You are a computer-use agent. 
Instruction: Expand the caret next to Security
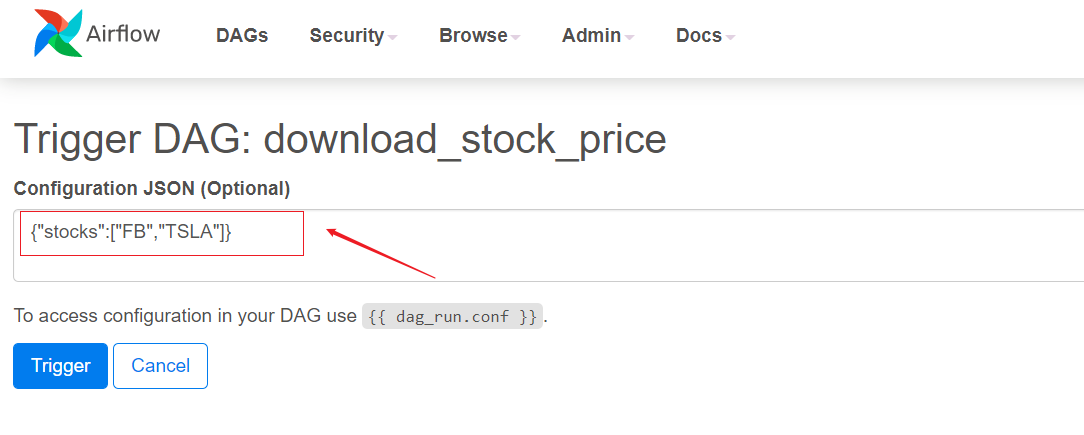393,38
